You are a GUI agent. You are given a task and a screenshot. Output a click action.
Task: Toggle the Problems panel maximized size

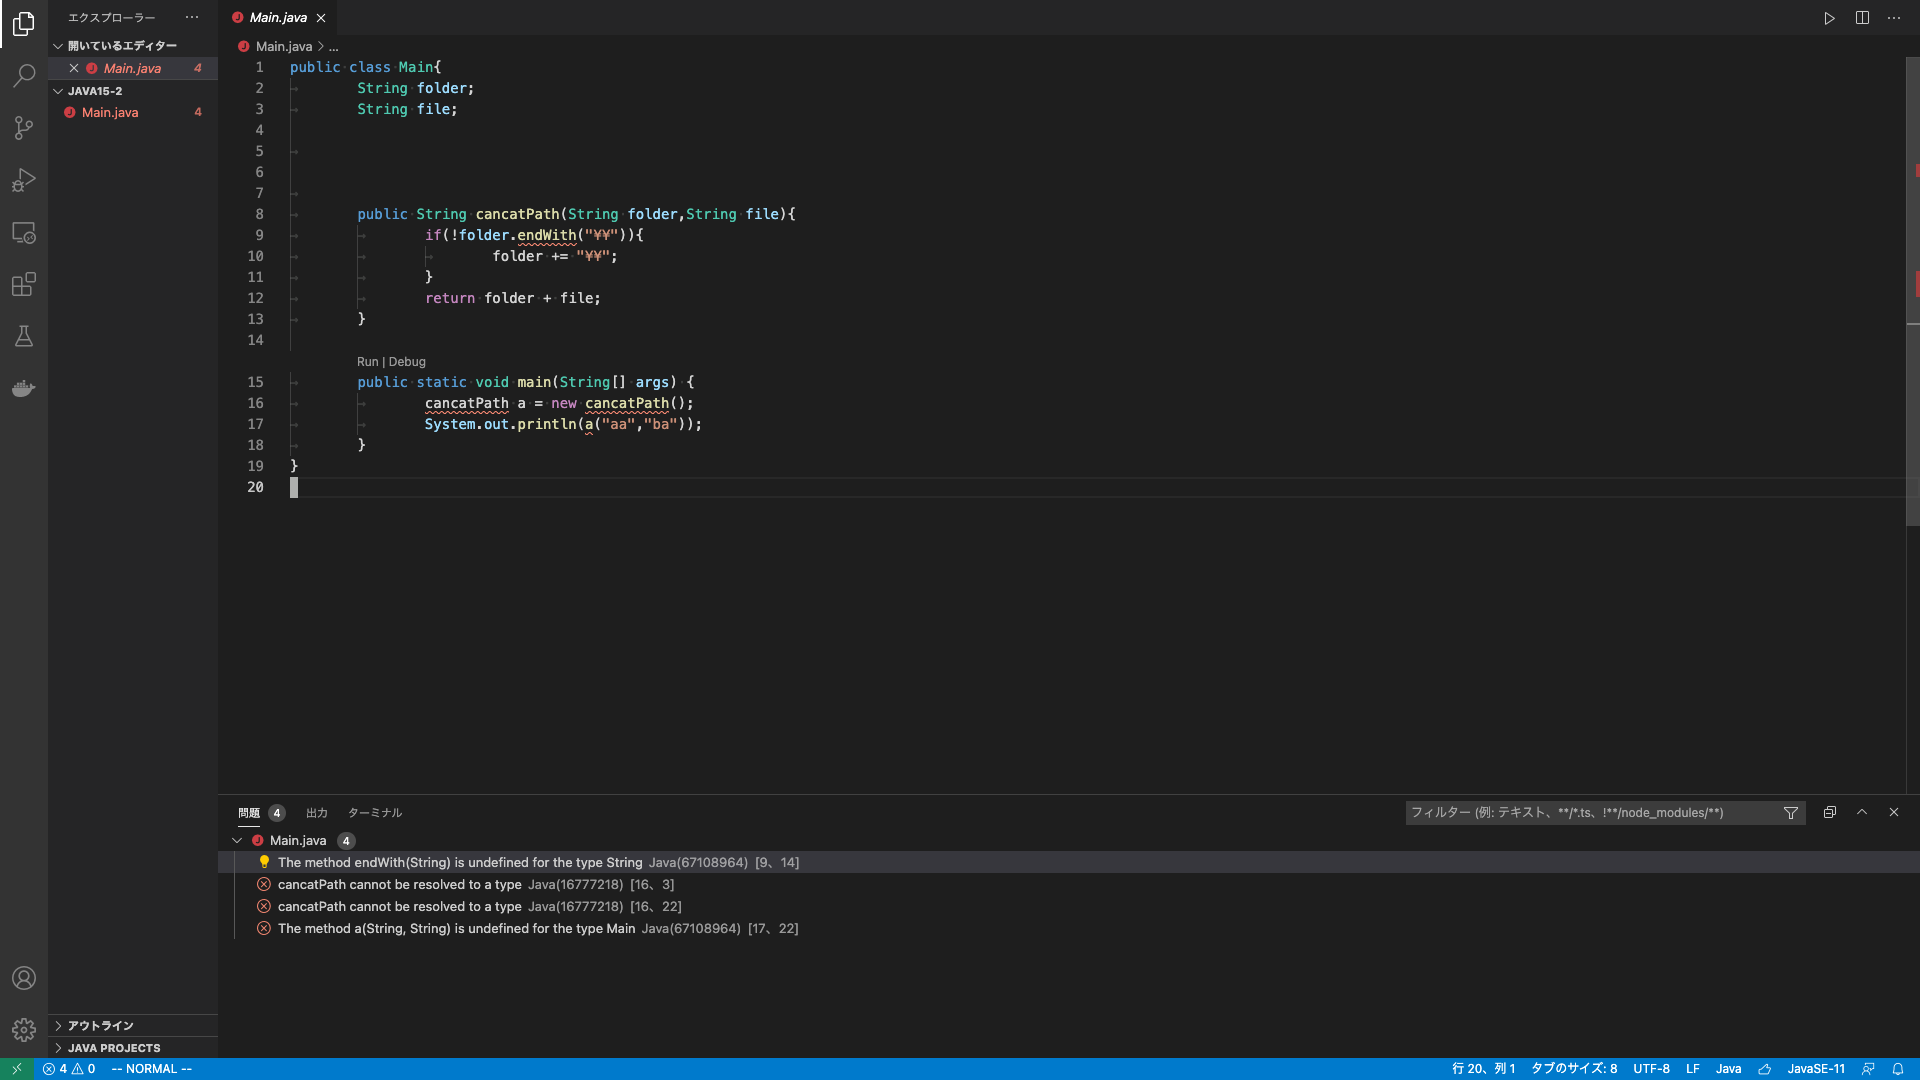[1862, 812]
